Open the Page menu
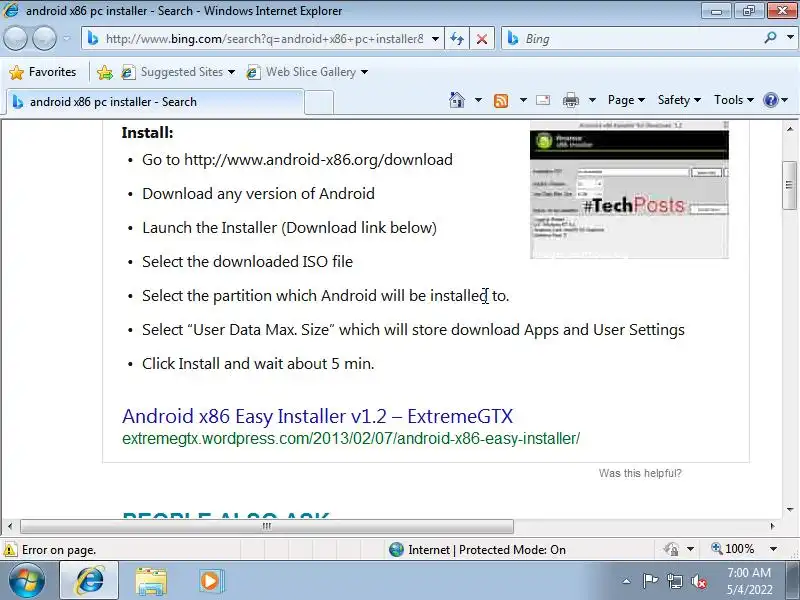This screenshot has height=600, width=800. tap(626, 100)
